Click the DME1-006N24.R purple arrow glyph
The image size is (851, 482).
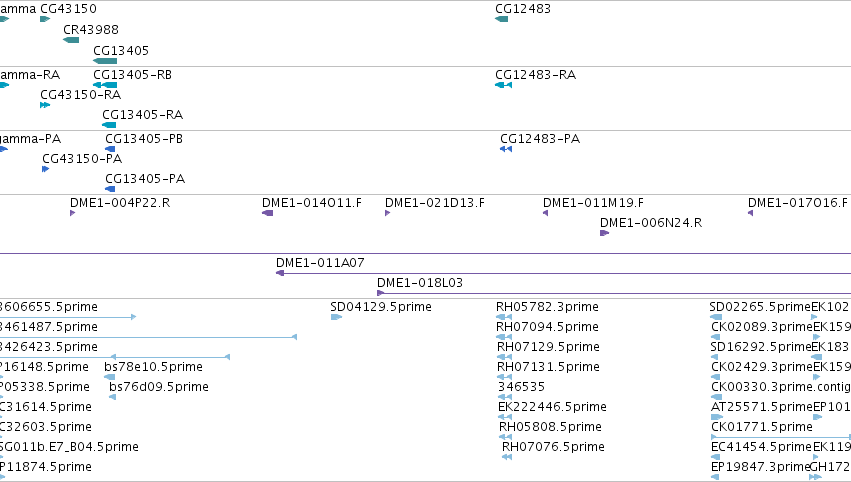pos(605,233)
